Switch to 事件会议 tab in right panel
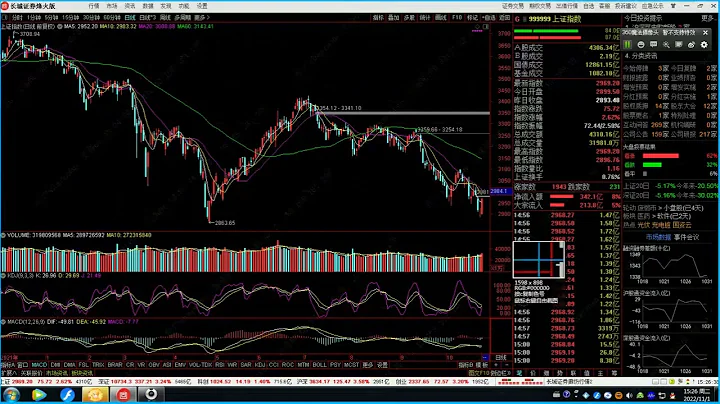 tap(686, 237)
